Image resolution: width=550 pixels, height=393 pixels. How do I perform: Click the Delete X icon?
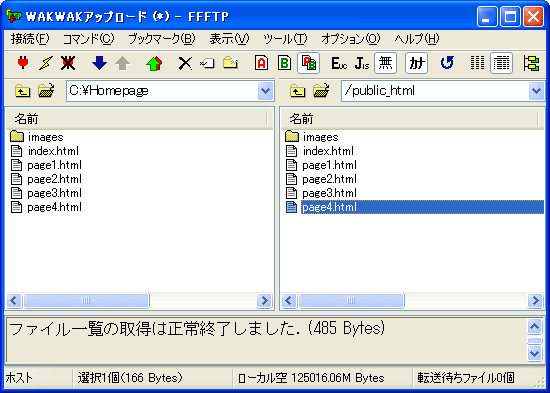coord(185,64)
